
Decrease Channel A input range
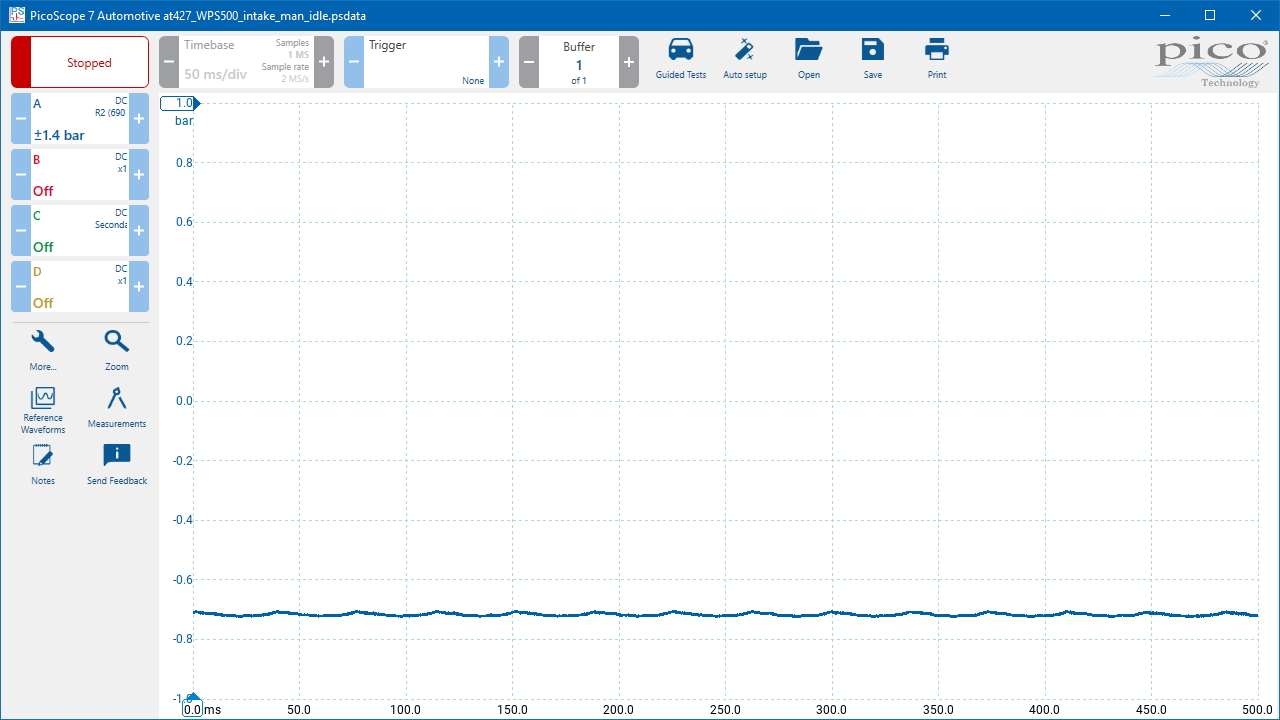point(21,118)
